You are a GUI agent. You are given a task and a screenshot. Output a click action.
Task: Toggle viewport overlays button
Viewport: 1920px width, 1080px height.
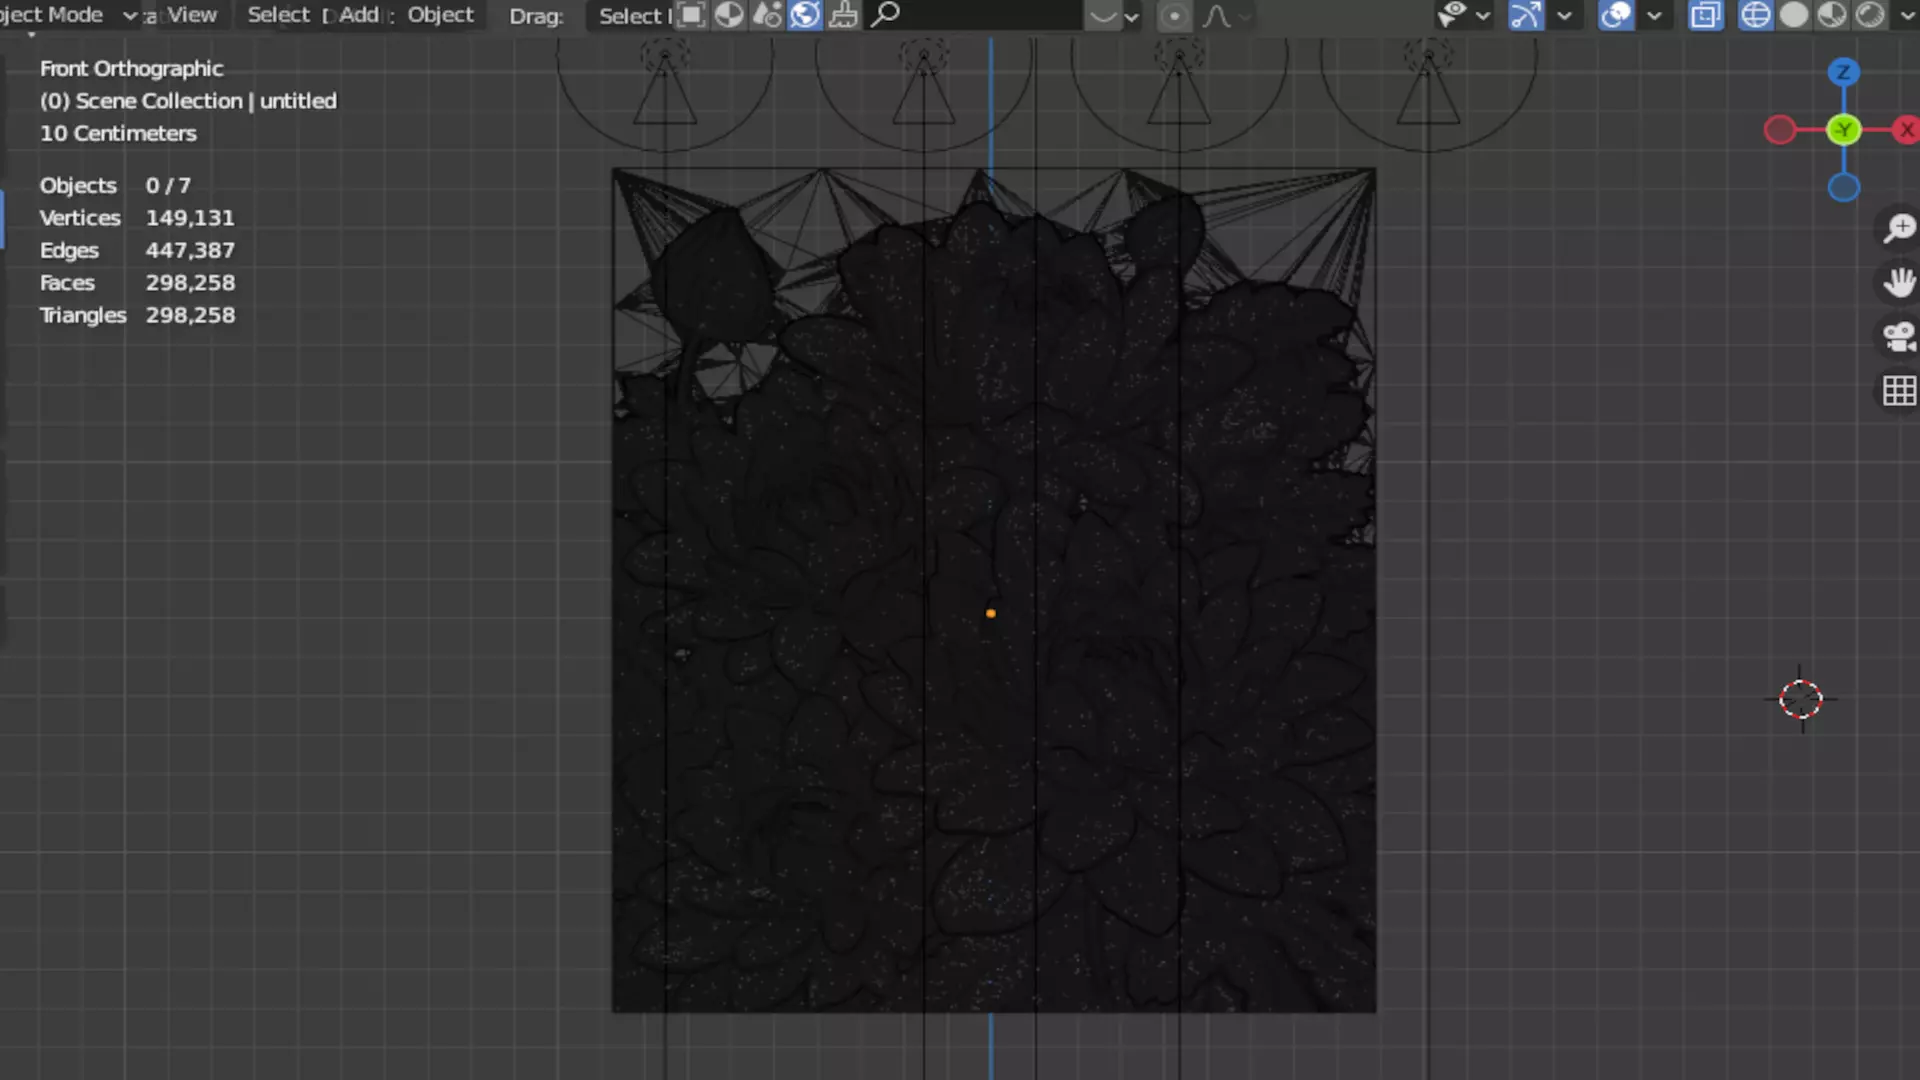[1616, 15]
